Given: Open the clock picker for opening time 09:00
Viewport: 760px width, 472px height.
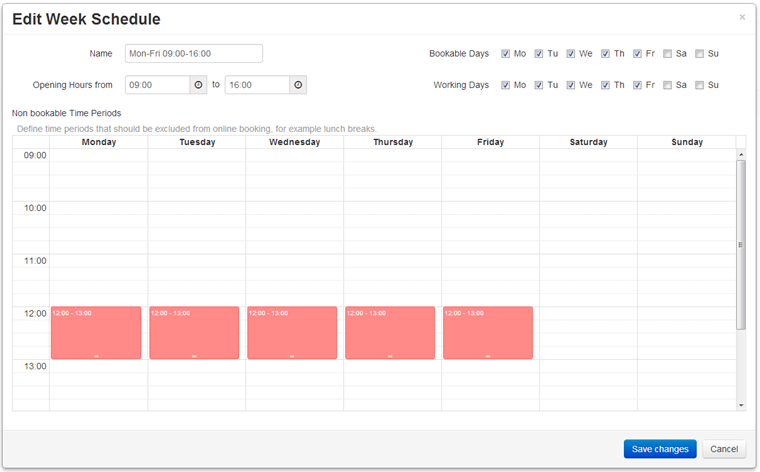Looking at the screenshot, I should 198,85.
